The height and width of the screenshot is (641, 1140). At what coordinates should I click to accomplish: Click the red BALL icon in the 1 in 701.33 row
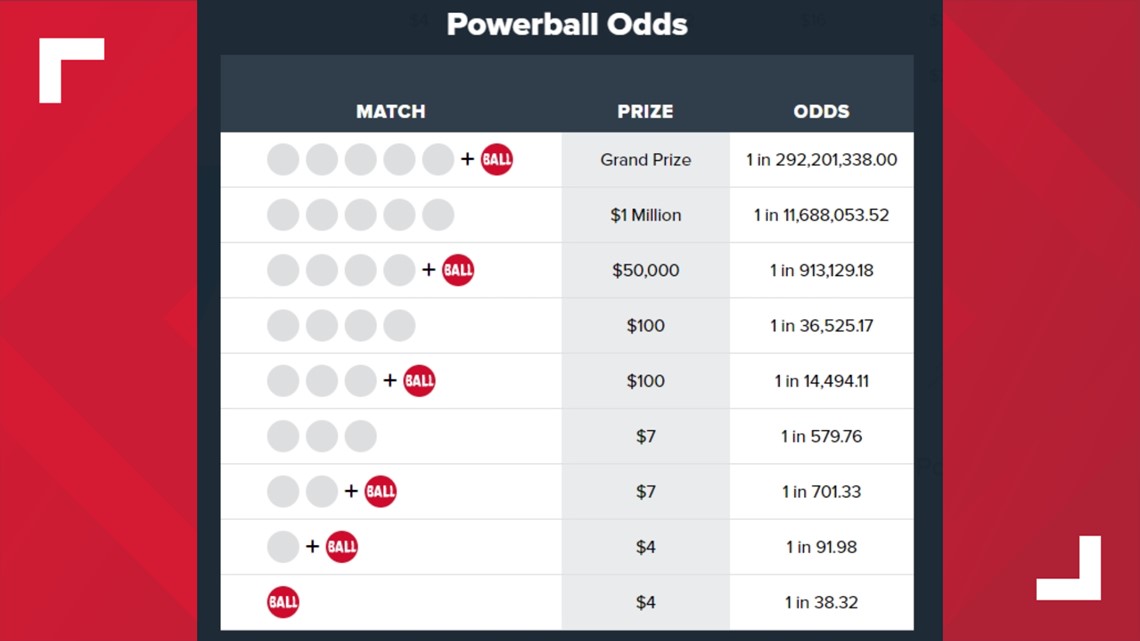(380, 491)
